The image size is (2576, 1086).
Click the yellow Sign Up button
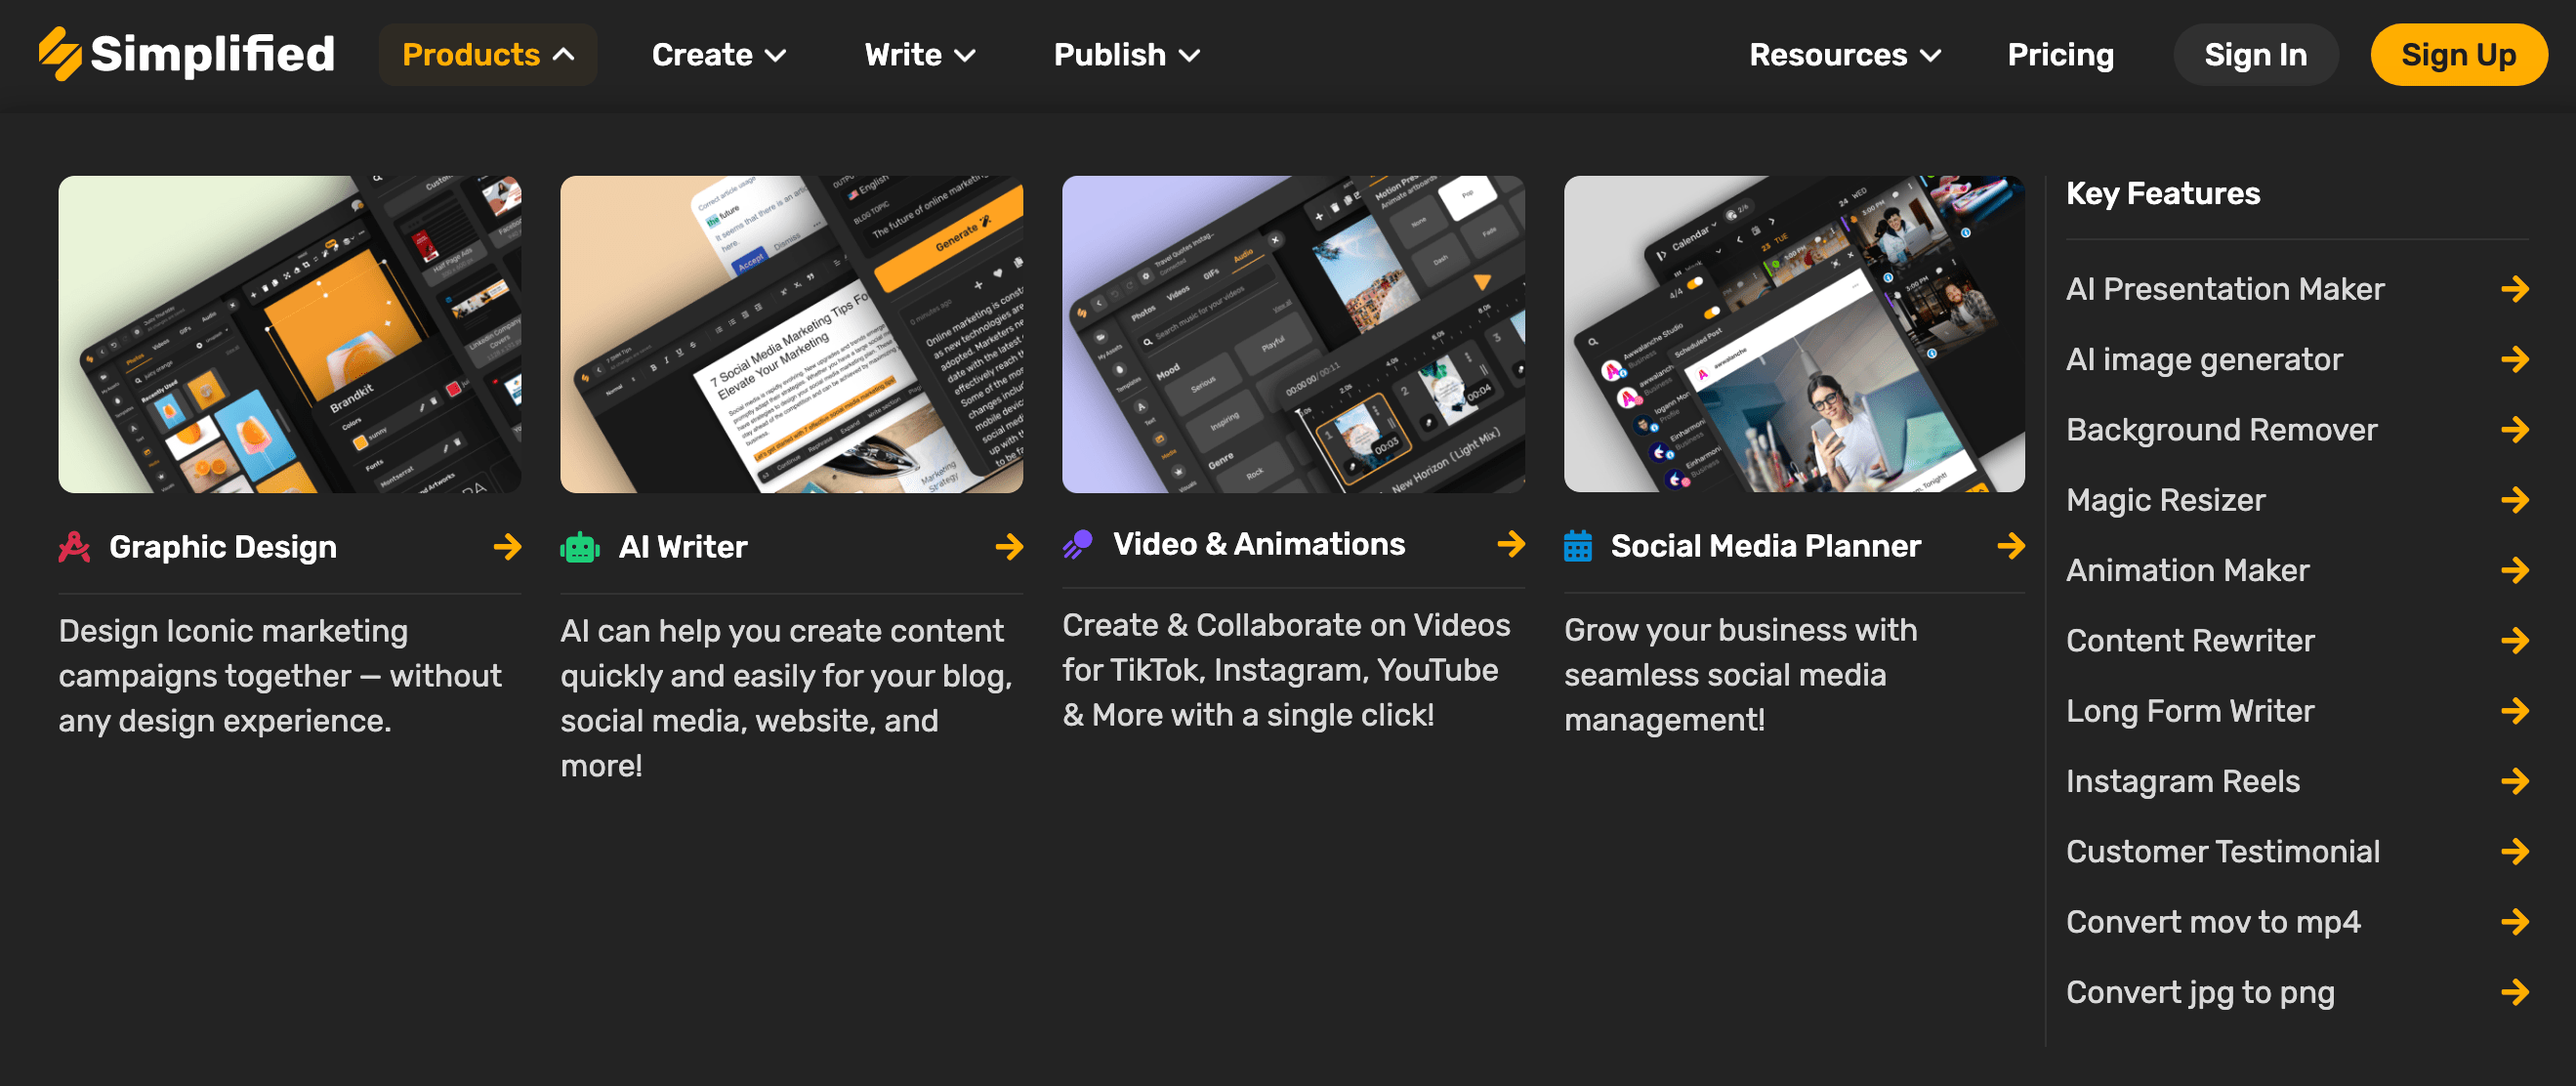tap(2458, 55)
